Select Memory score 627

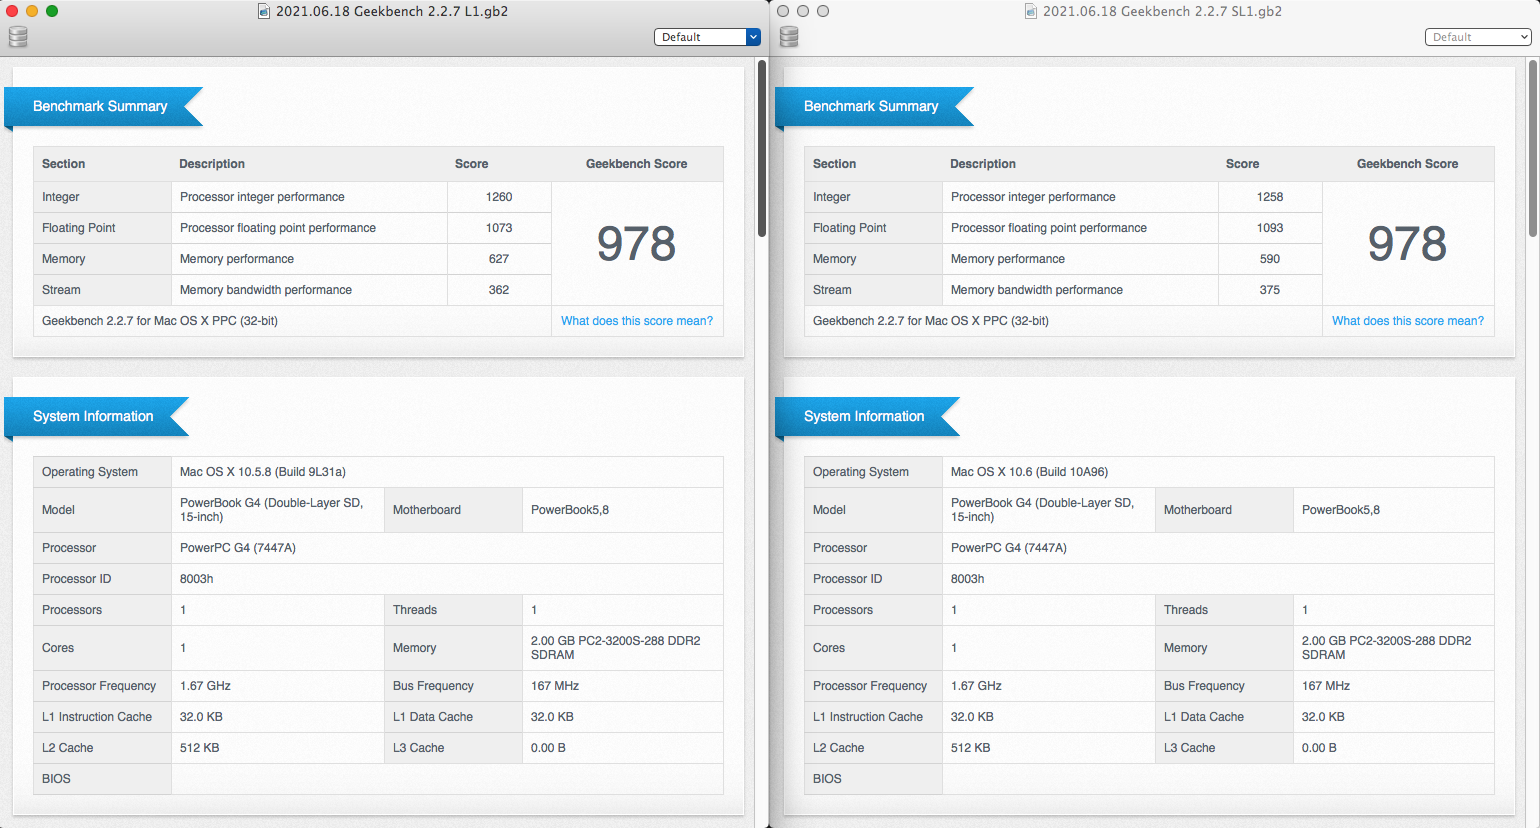[x=499, y=259]
